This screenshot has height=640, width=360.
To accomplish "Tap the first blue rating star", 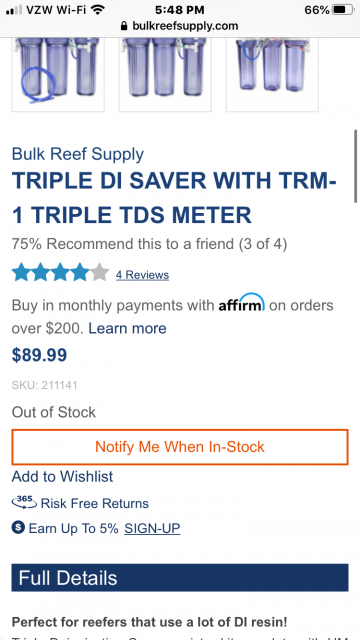I will [x=21, y=273].
